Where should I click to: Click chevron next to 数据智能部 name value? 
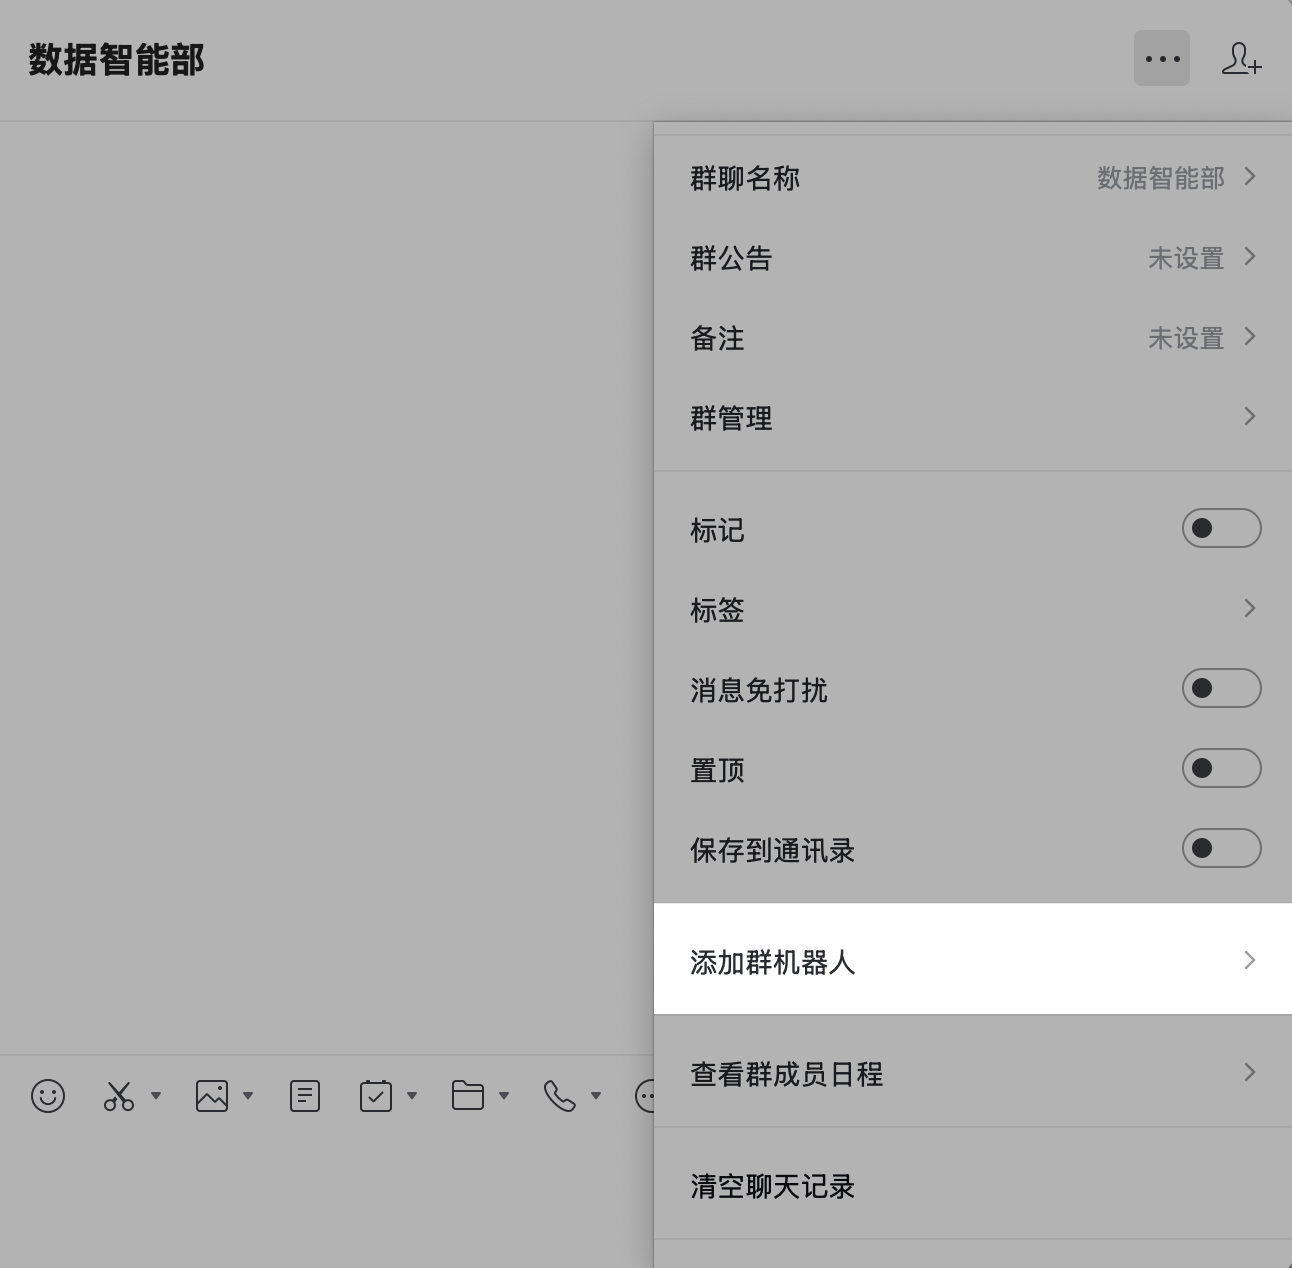coord(1249,177)
